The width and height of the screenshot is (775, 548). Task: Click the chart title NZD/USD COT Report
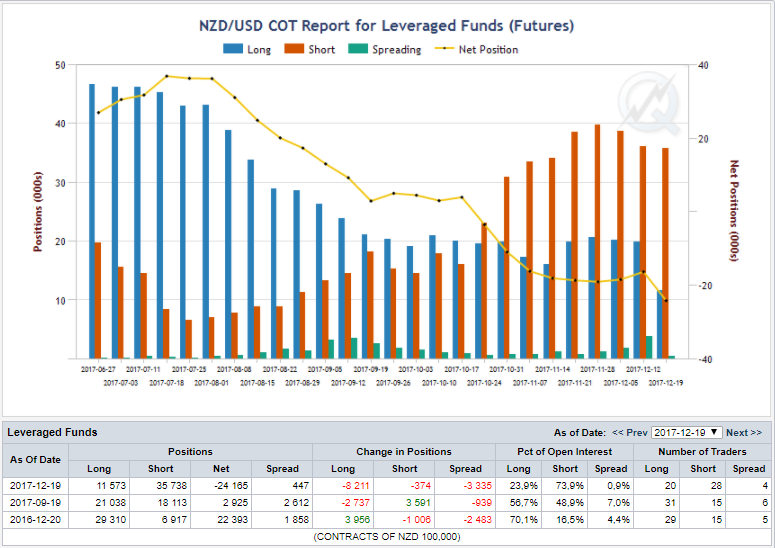(x=387, y=26)
